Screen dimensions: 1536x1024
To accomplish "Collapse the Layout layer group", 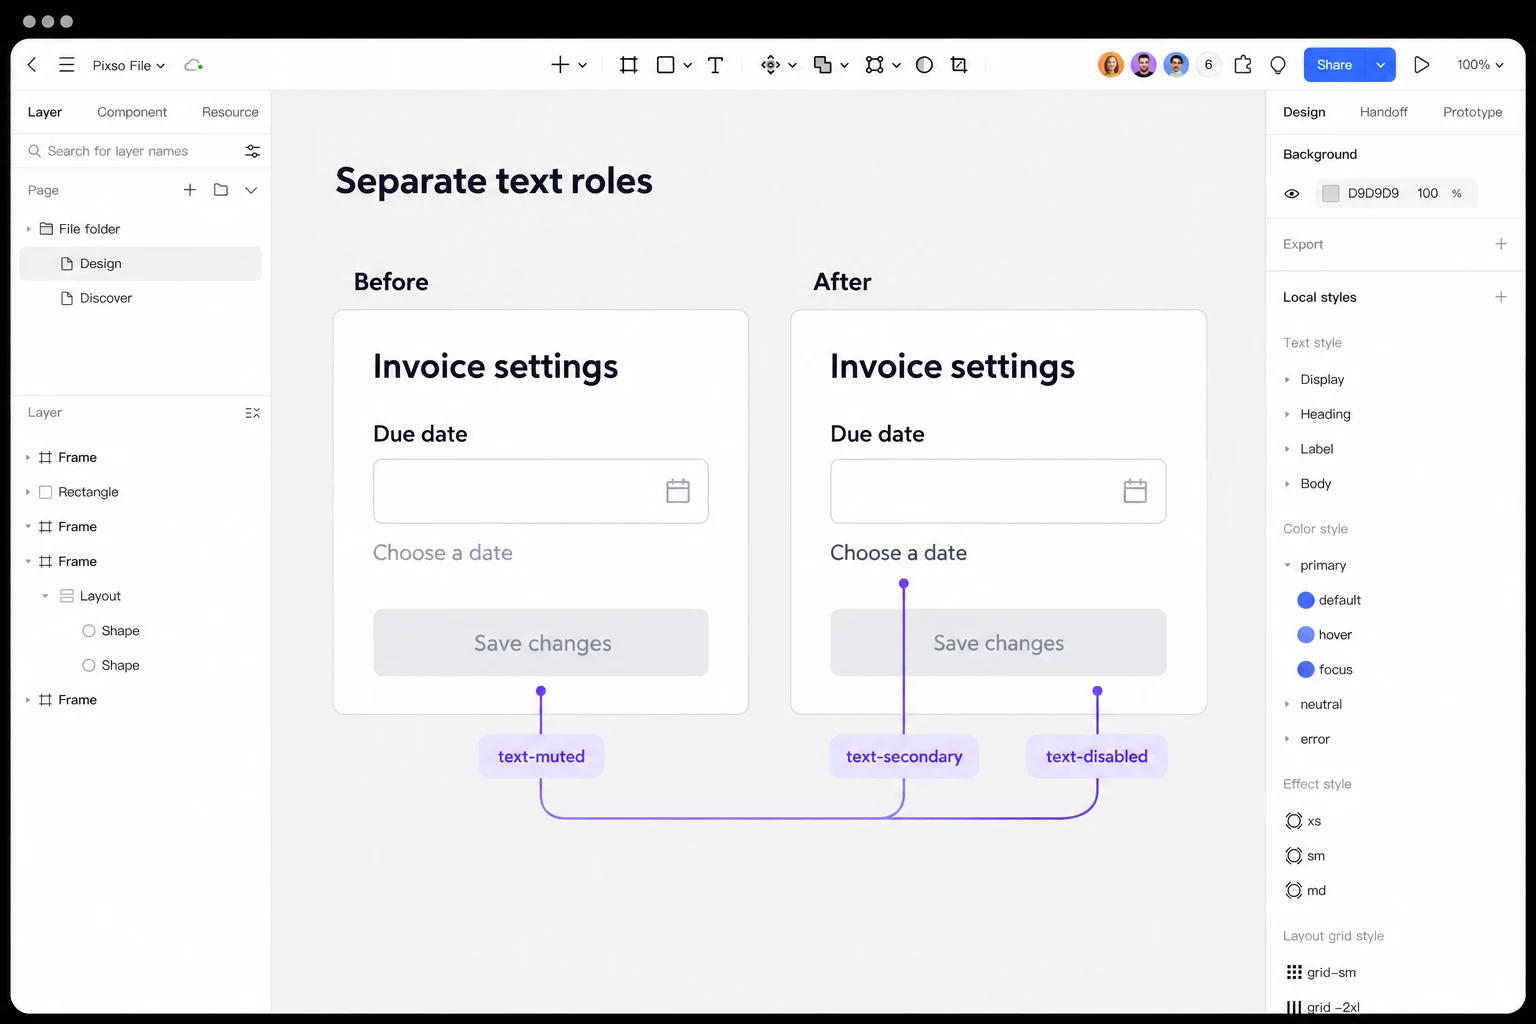I will (45, 596).
